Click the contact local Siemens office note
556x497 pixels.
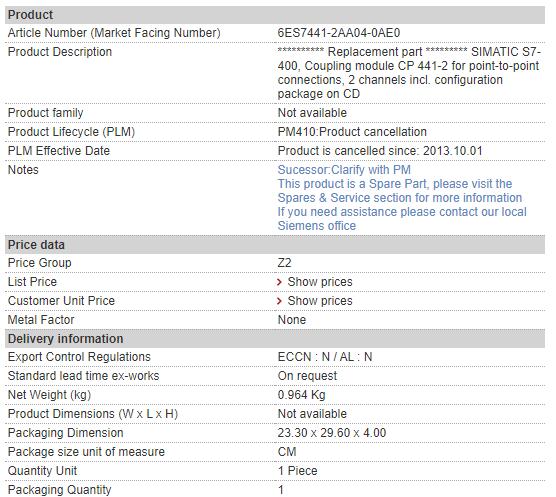[402, 219]
